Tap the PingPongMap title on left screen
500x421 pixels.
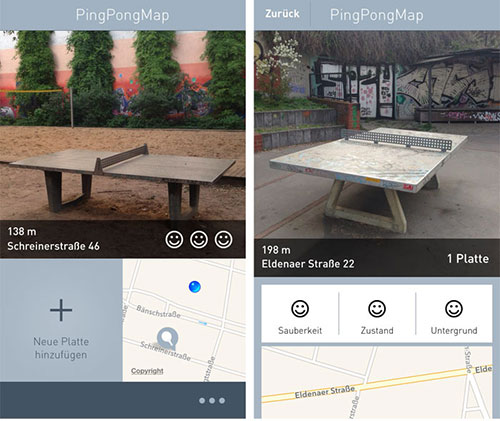122,15
